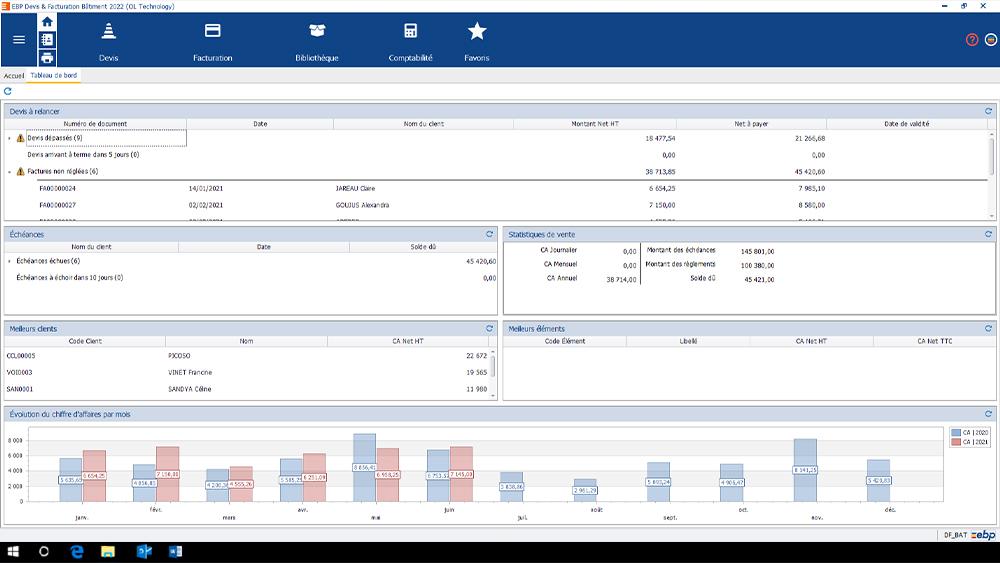Sort by Montant Net HT column header
Screen dimensions: 1000x563
(x=594, y=124)
